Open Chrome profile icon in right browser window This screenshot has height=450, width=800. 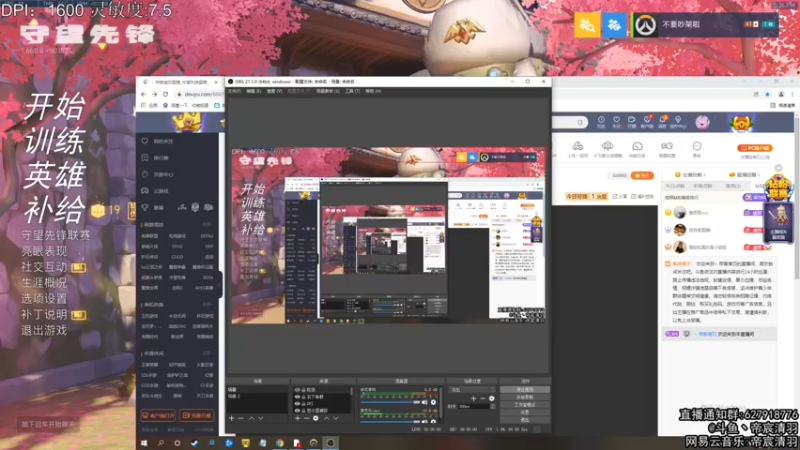[x=781, y=94]
